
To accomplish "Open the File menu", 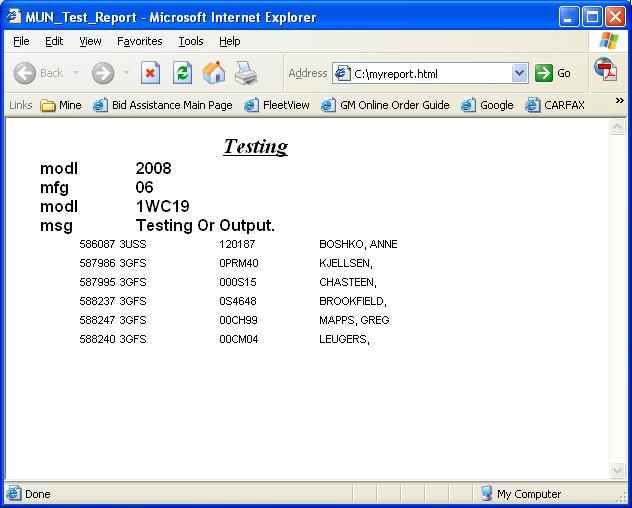I will click(21, 41).
